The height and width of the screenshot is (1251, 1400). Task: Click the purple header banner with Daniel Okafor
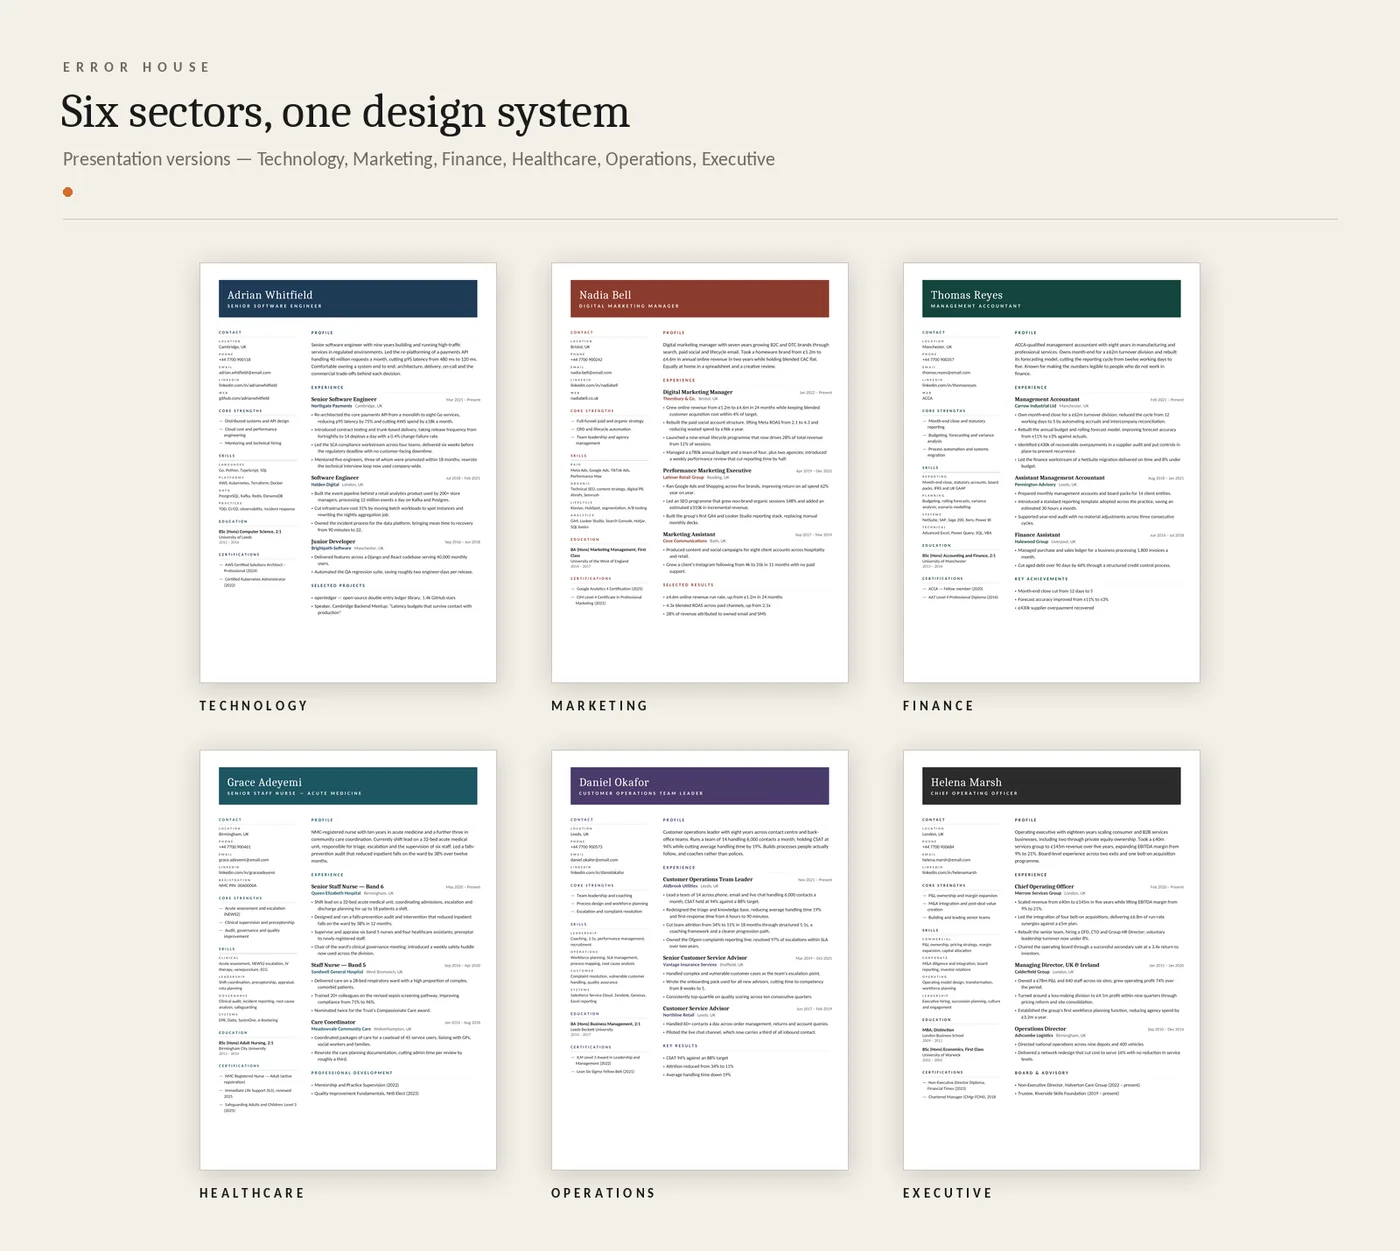point(700,786)
